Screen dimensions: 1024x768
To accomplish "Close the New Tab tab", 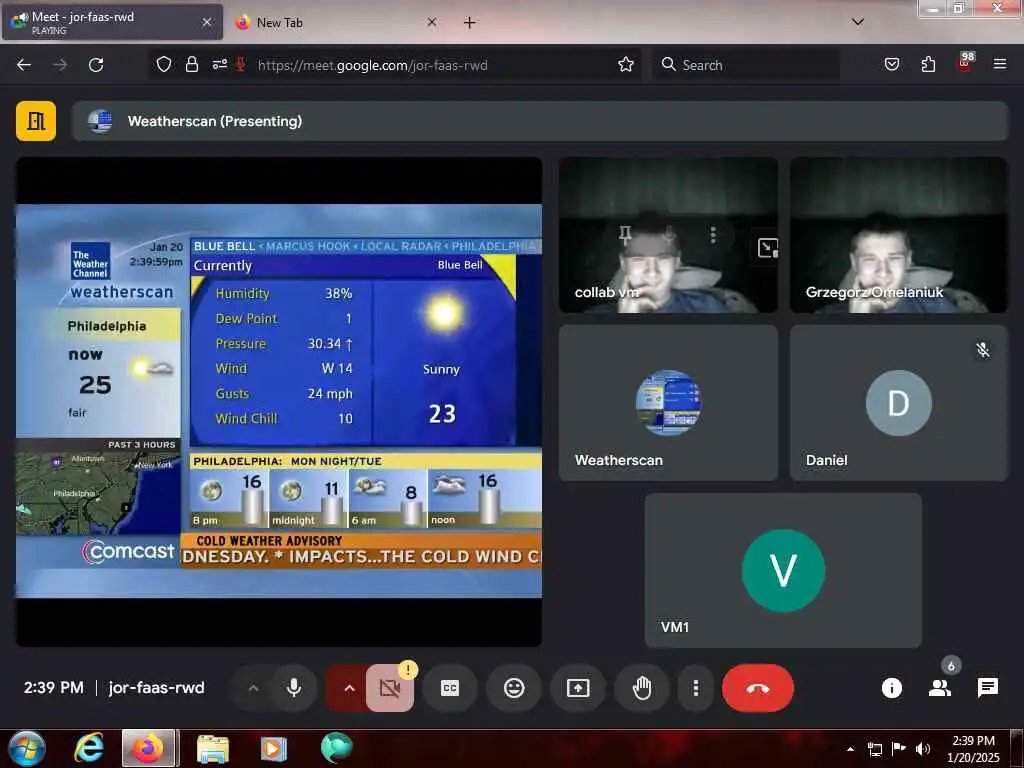I will pos(432,22).
